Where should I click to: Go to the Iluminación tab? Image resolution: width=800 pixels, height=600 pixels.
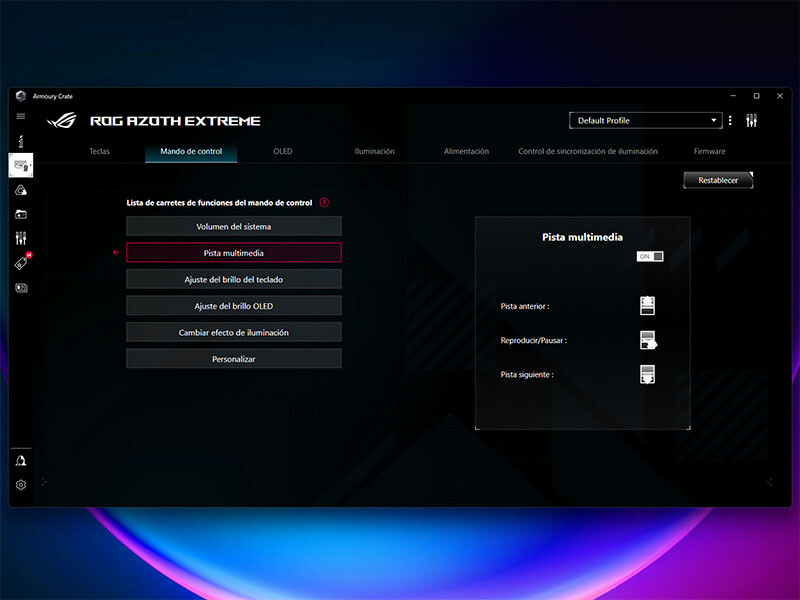374,151
